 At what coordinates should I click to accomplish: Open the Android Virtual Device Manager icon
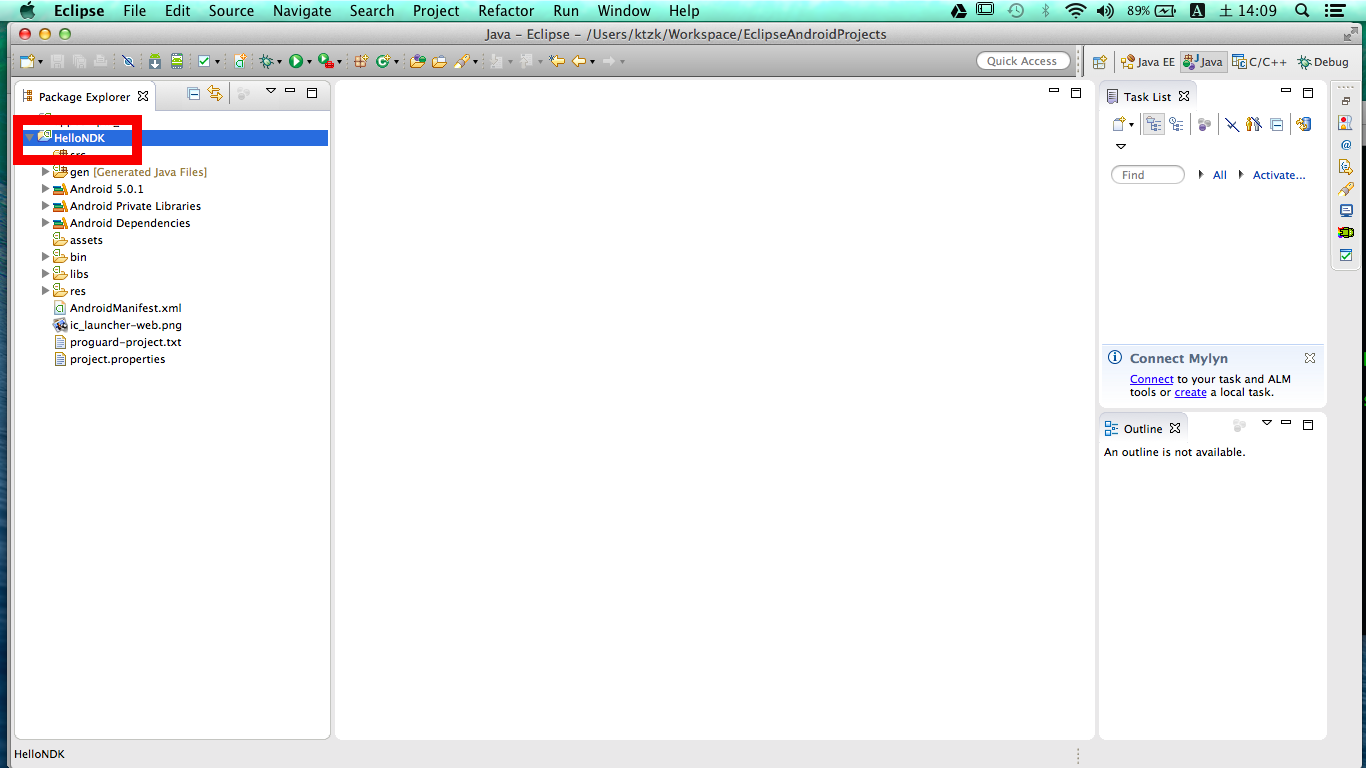point(177,61)
